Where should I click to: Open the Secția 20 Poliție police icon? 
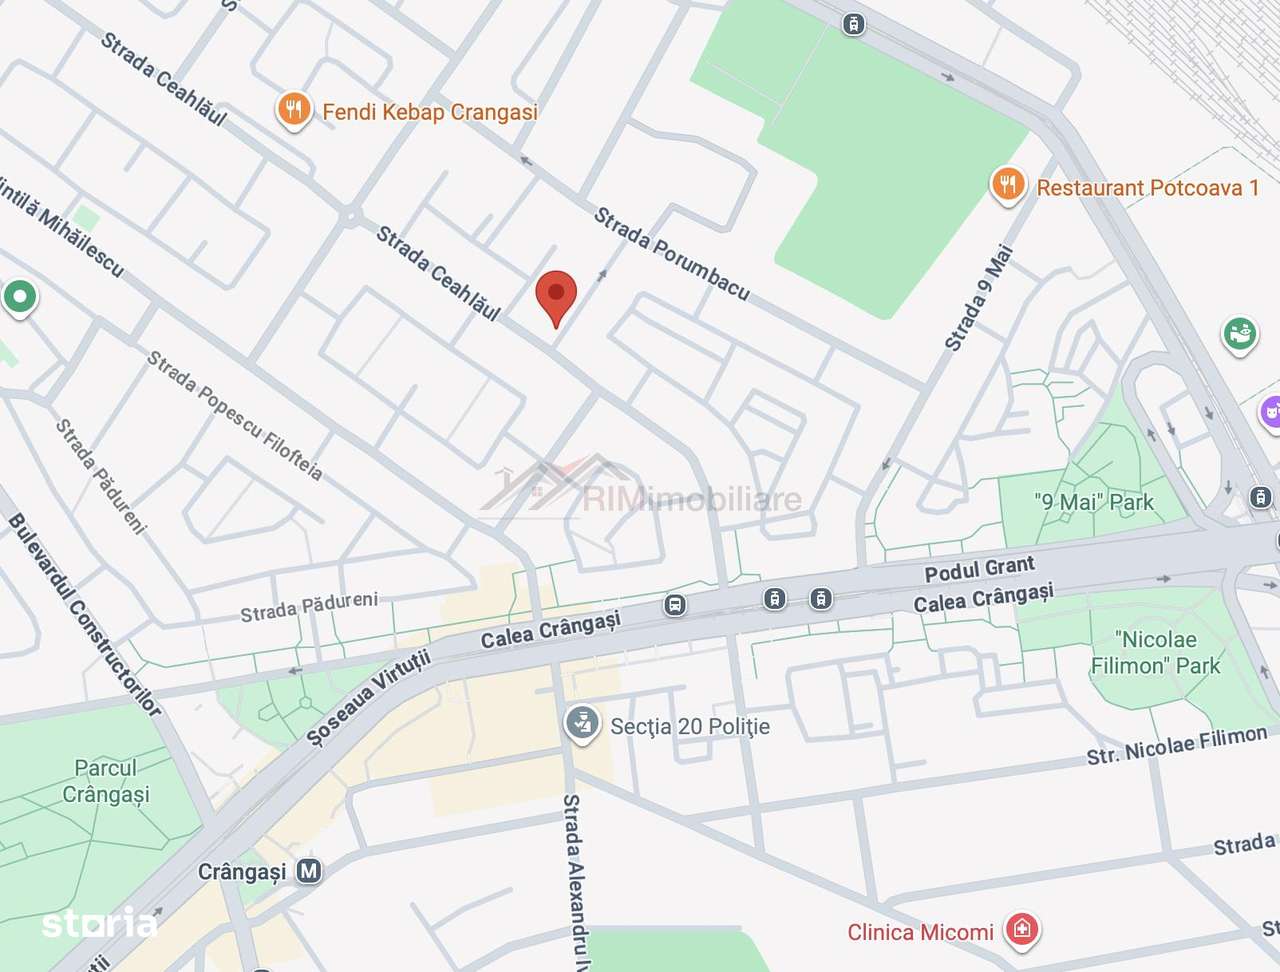(582, 724)
